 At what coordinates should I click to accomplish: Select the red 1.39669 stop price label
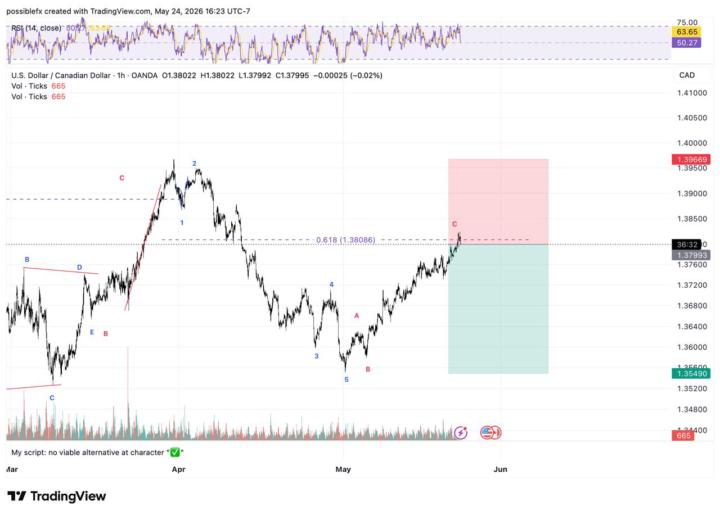pos(692,160)
